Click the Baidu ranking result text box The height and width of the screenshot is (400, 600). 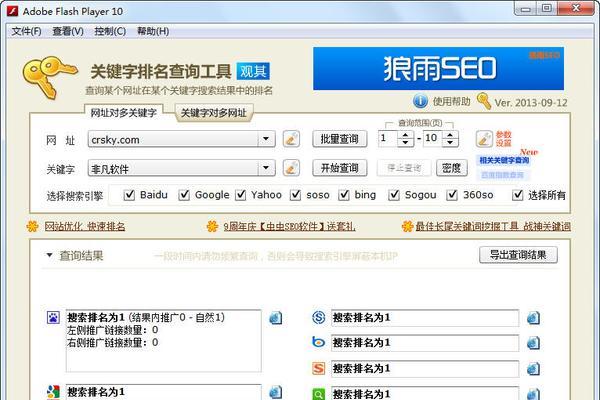coord(163,341)
